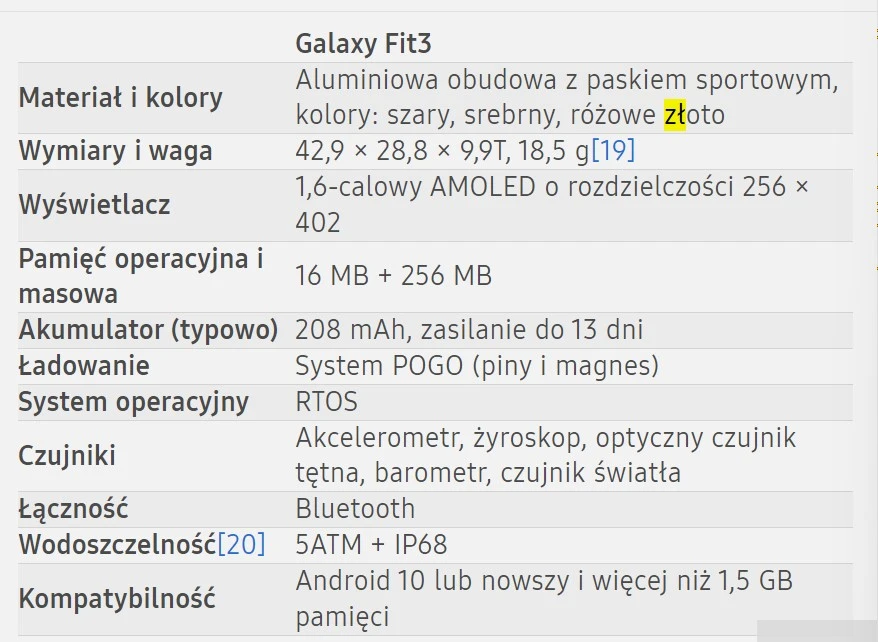Open footnote reference 19 link
Screen dimensions: 878x642
pos(613,151)
